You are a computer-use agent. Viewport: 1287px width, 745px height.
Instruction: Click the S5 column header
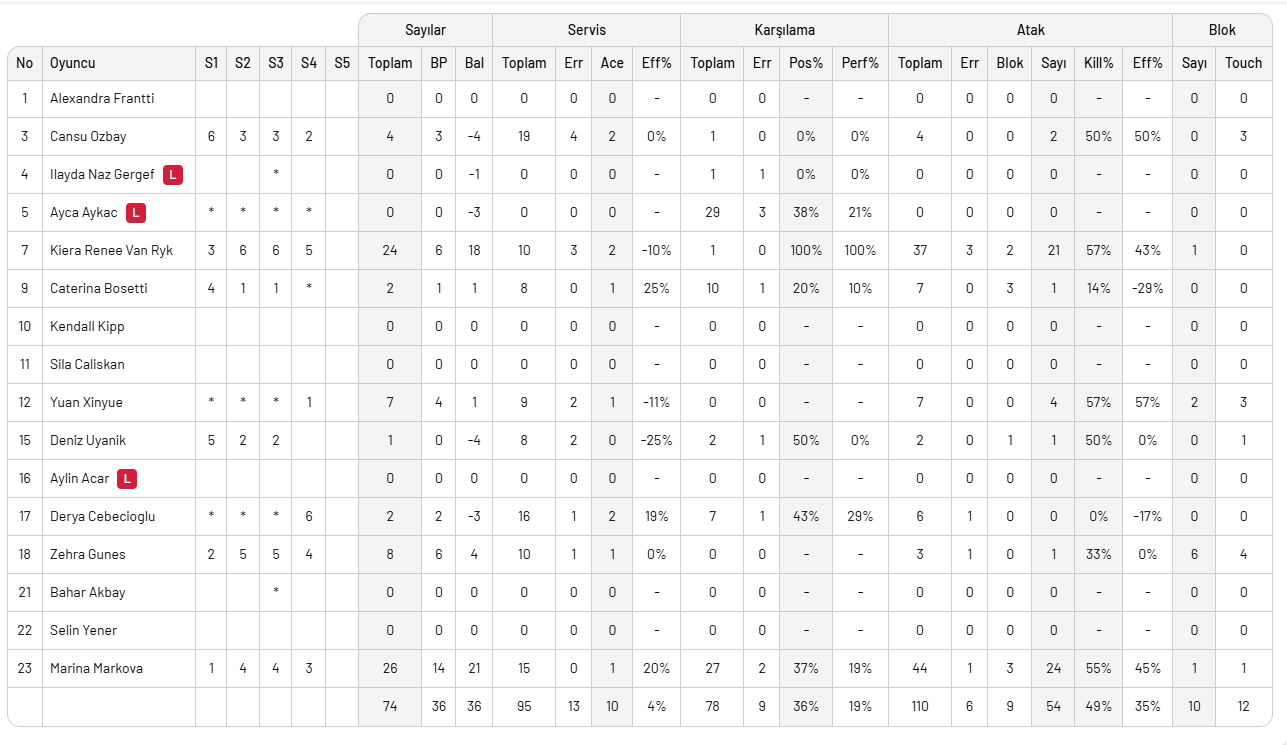pyautogui.click(x=342, y=63)
